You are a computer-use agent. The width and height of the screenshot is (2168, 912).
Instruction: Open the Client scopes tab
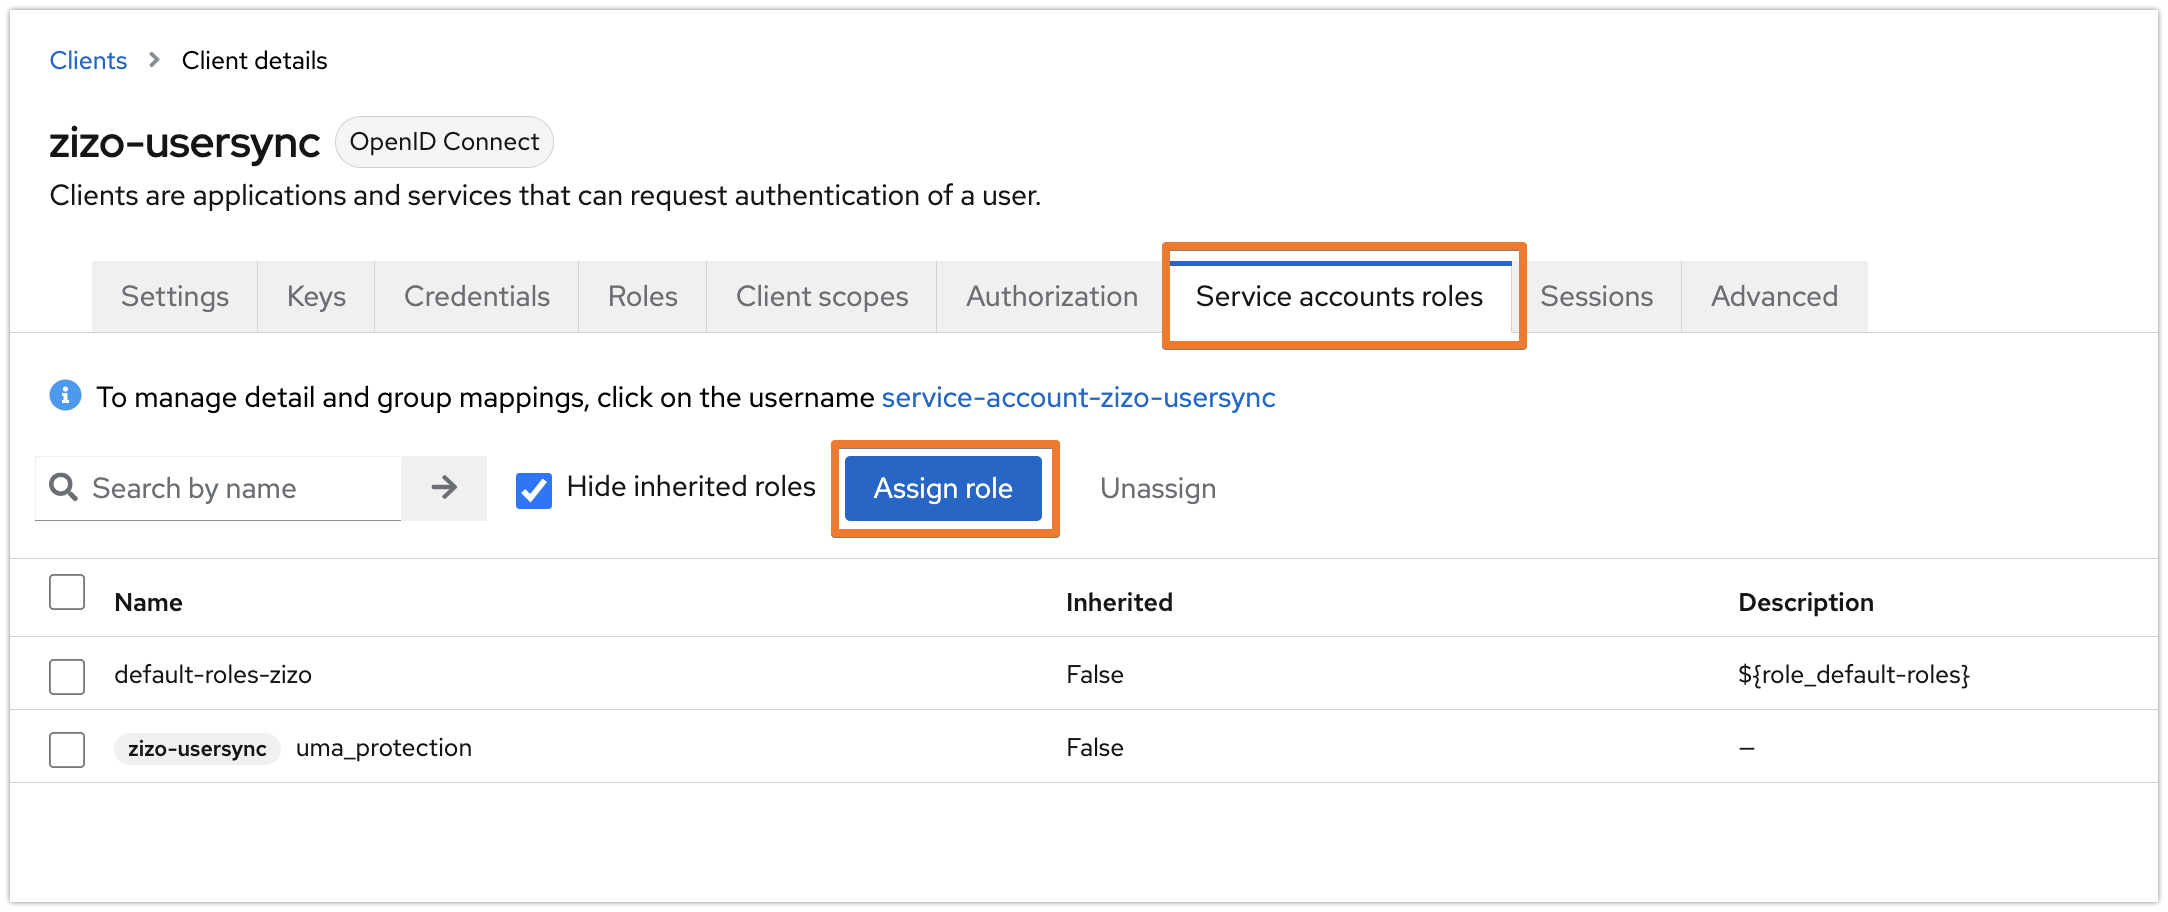tap(822, 297)
